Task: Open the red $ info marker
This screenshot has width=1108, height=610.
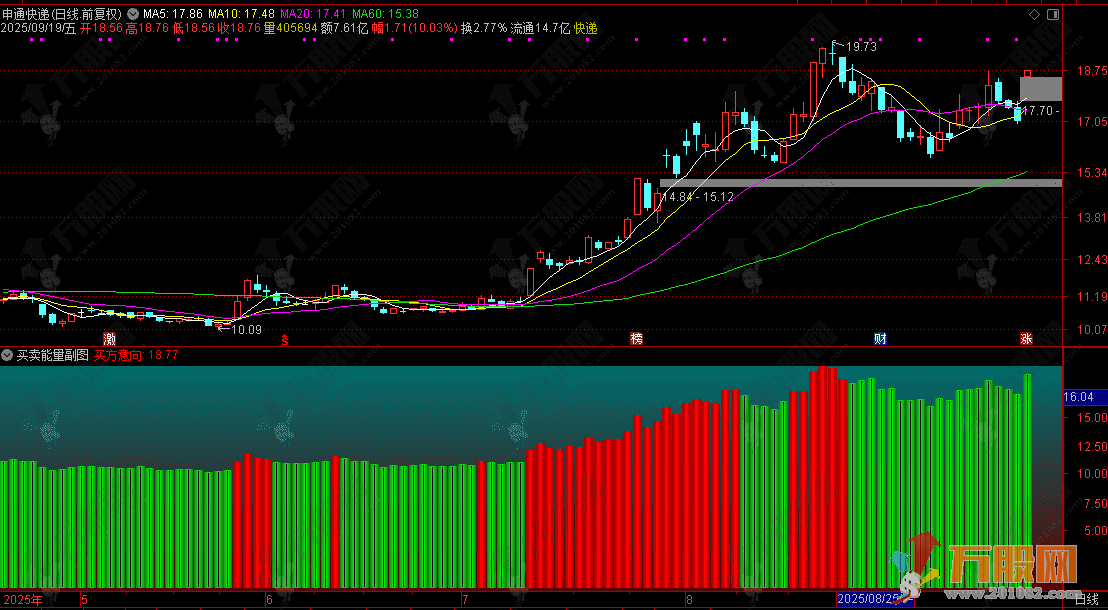Action: coord(285,339)
